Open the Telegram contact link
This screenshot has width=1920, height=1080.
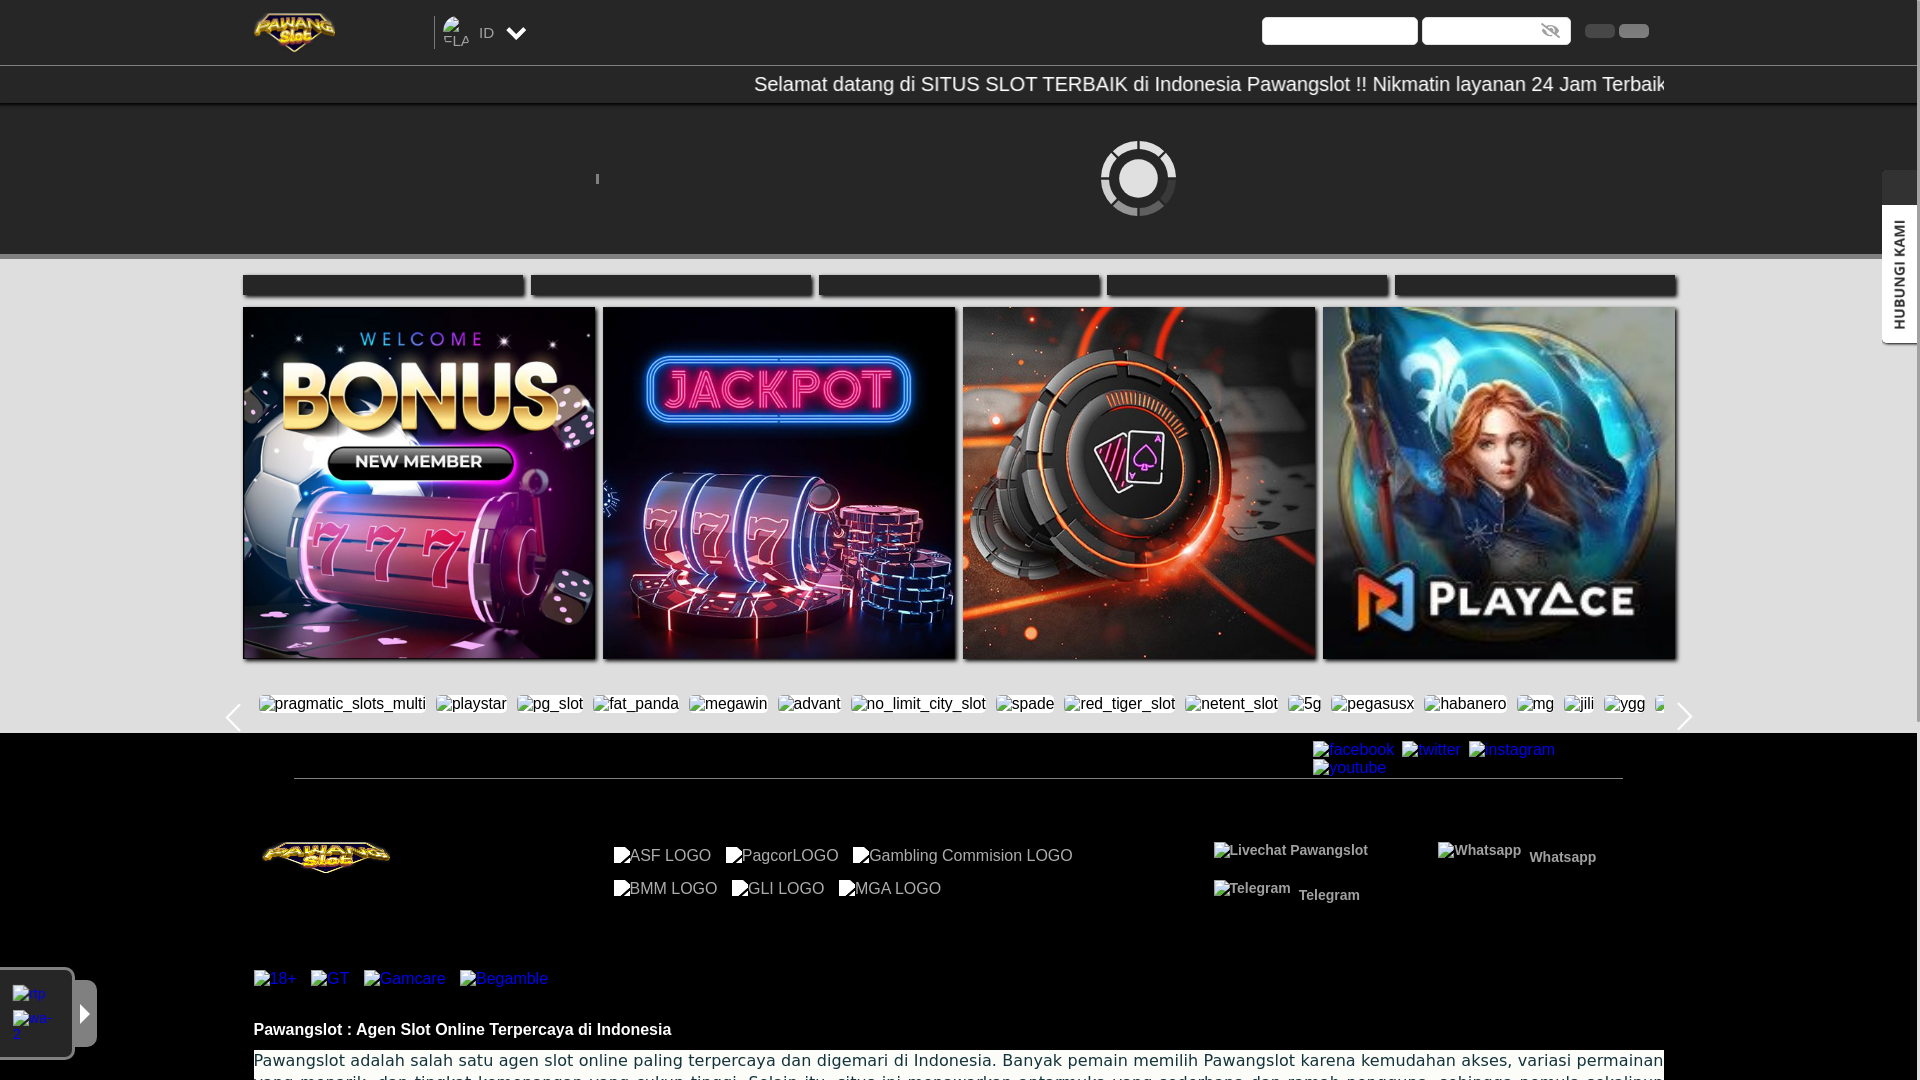(x=1287, y=891)
